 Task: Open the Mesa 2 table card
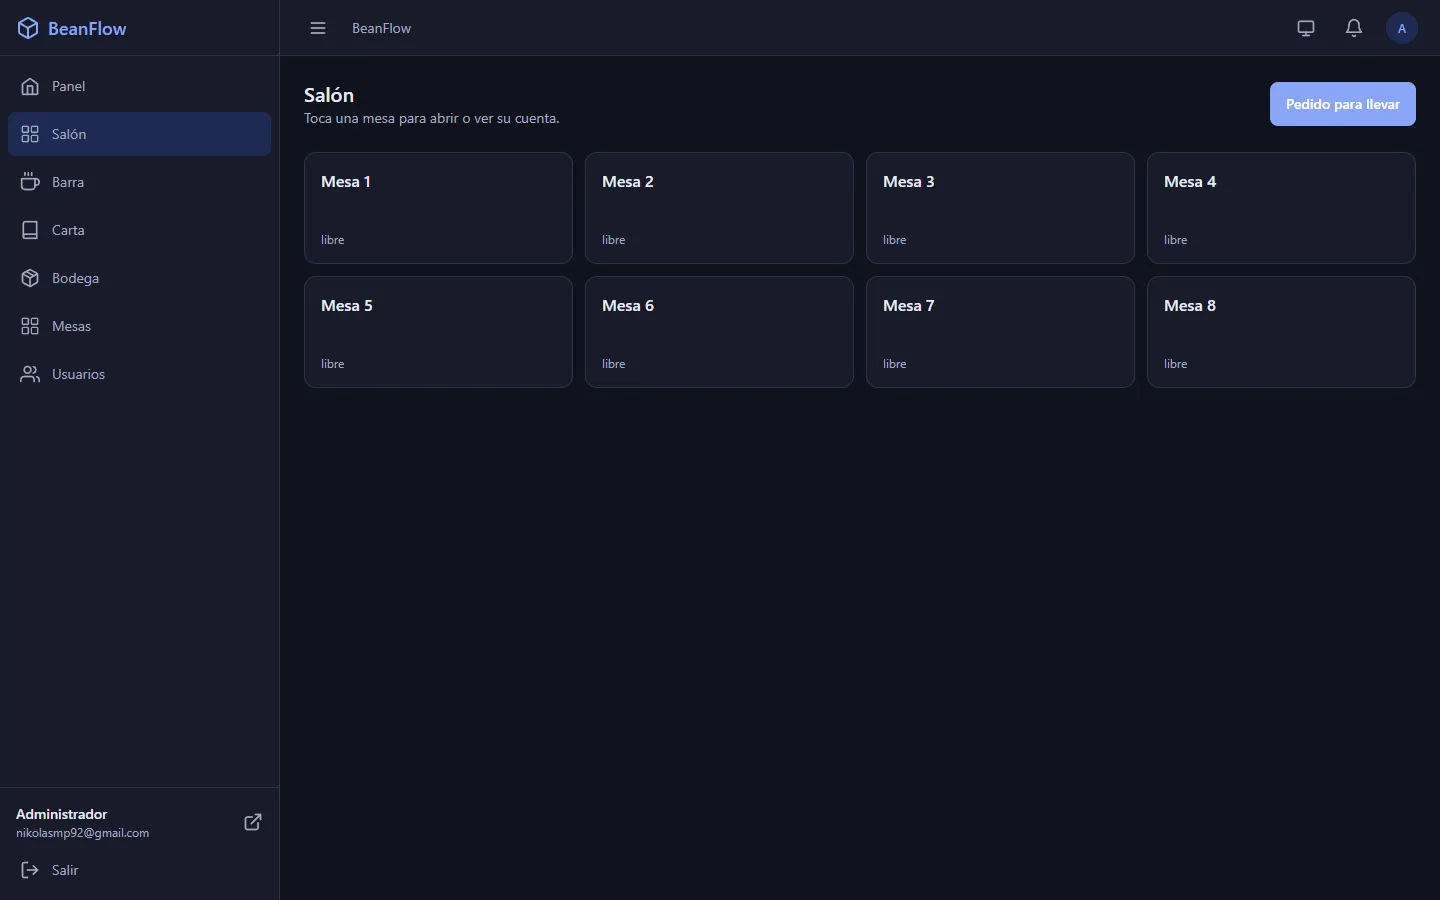(x=719, y=208)
